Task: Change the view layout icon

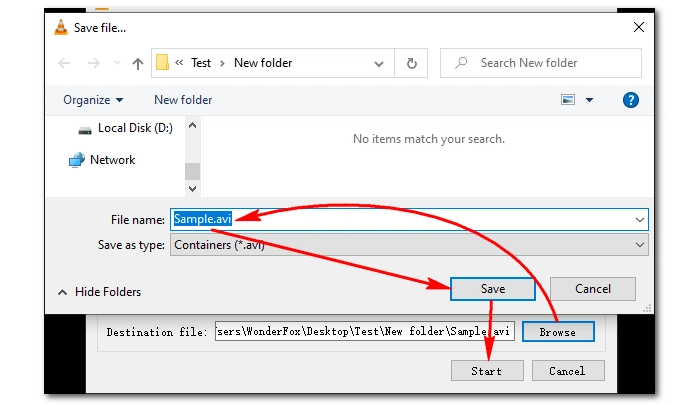Action: tap(568, 100)
